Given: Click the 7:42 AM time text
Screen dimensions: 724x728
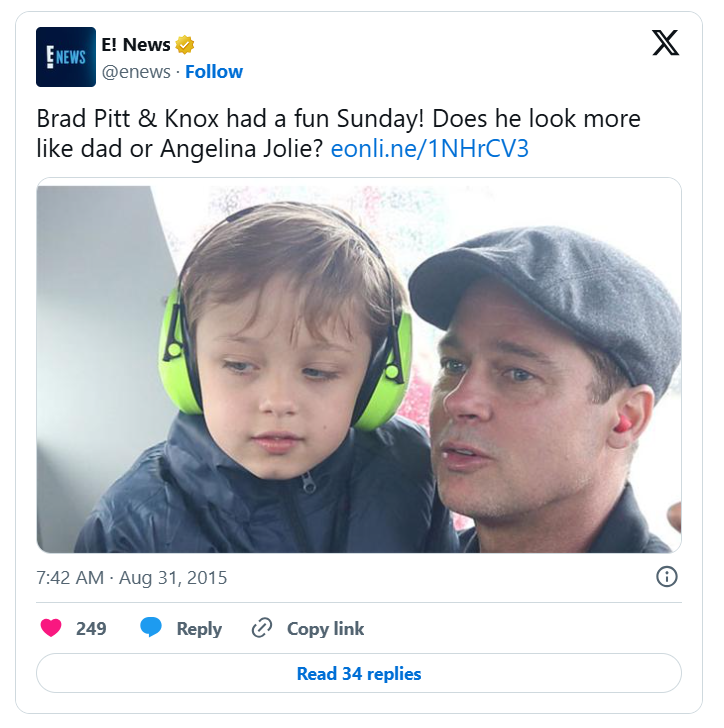Looking at the screenshot, I should coord(70,578).
